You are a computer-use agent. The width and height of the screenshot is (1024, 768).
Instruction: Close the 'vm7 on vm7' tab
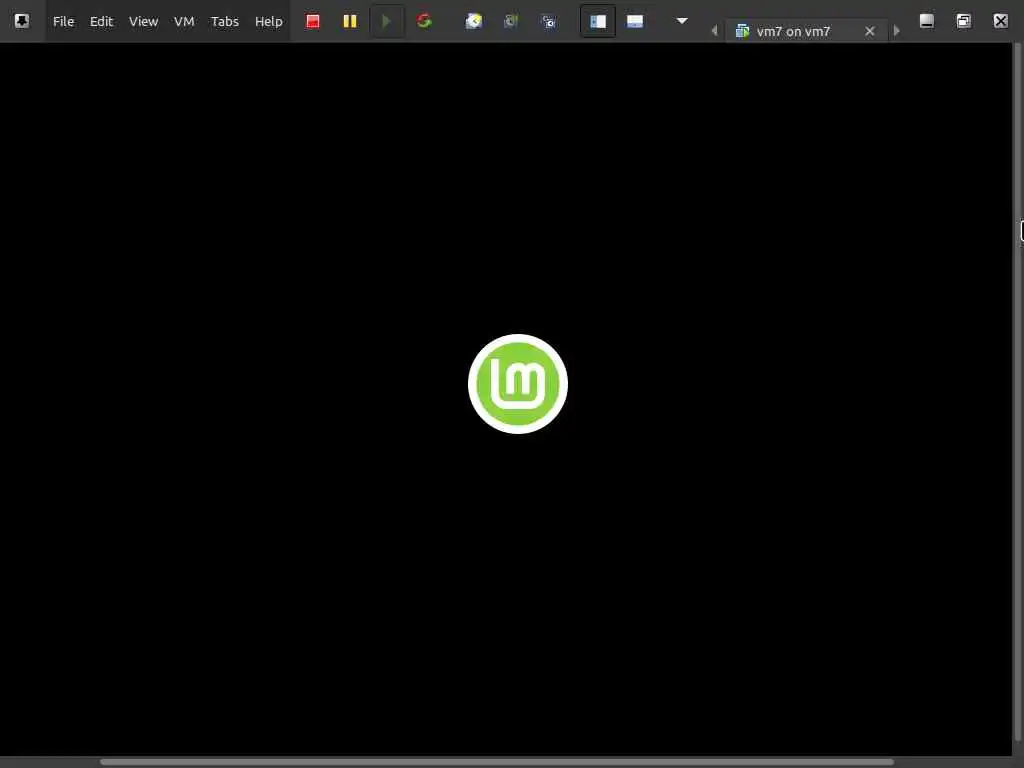tap(870, 31)
